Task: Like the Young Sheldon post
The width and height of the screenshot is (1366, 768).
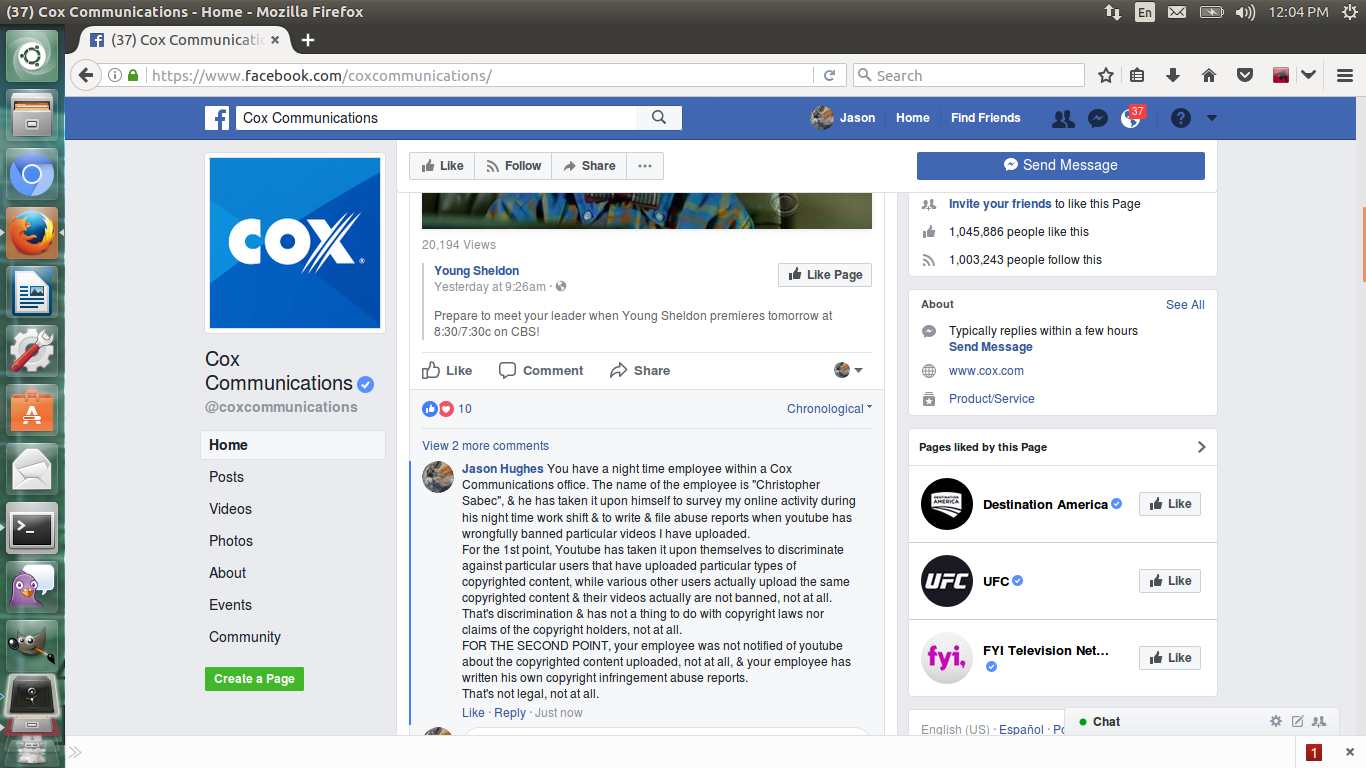Action: point(447,370)
